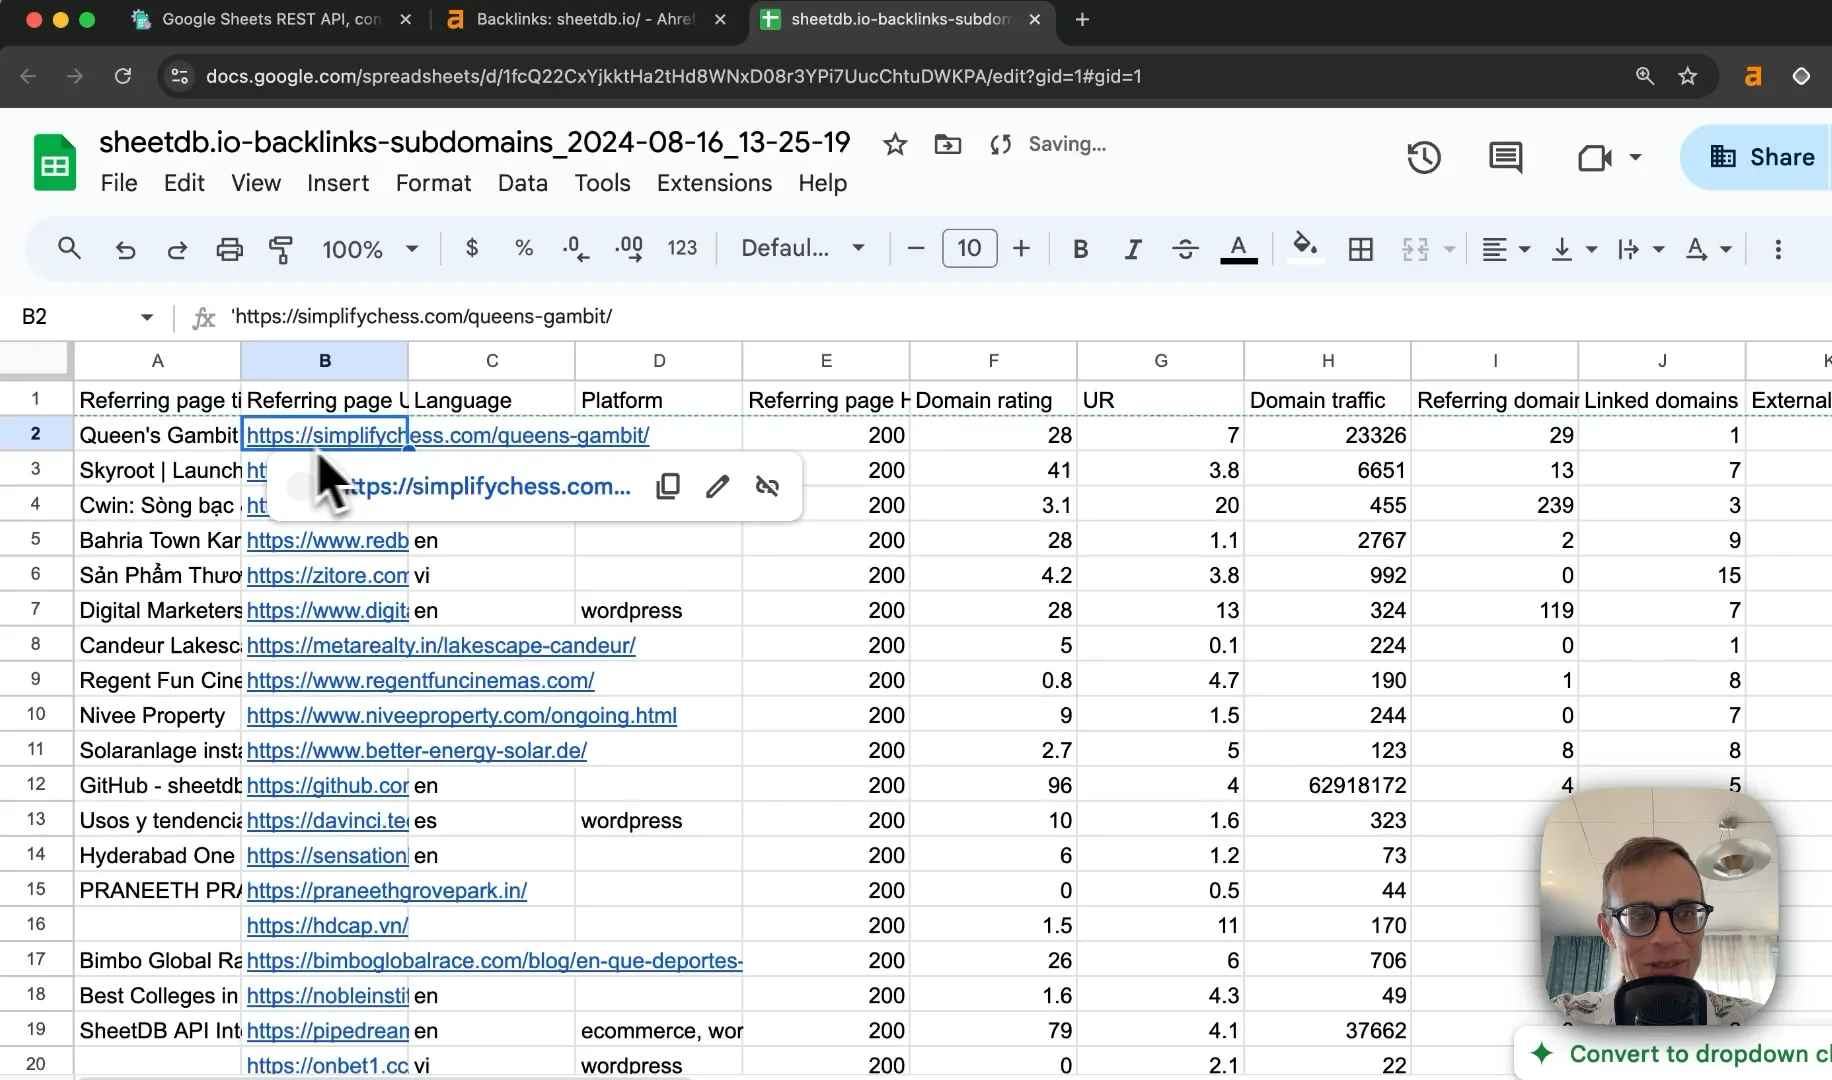Click the print icon
Screen dimensions: 1832x1080
(x=229, y=249)
